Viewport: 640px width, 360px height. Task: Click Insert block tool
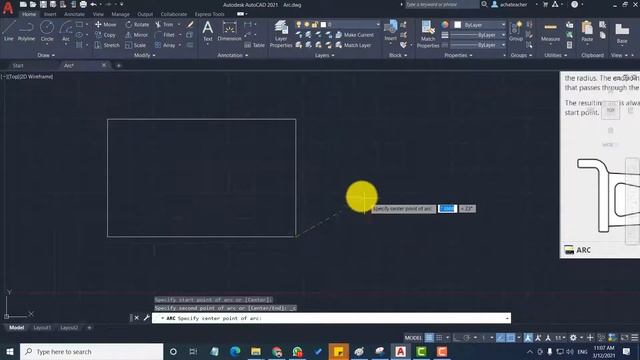[x=390, y=31]
